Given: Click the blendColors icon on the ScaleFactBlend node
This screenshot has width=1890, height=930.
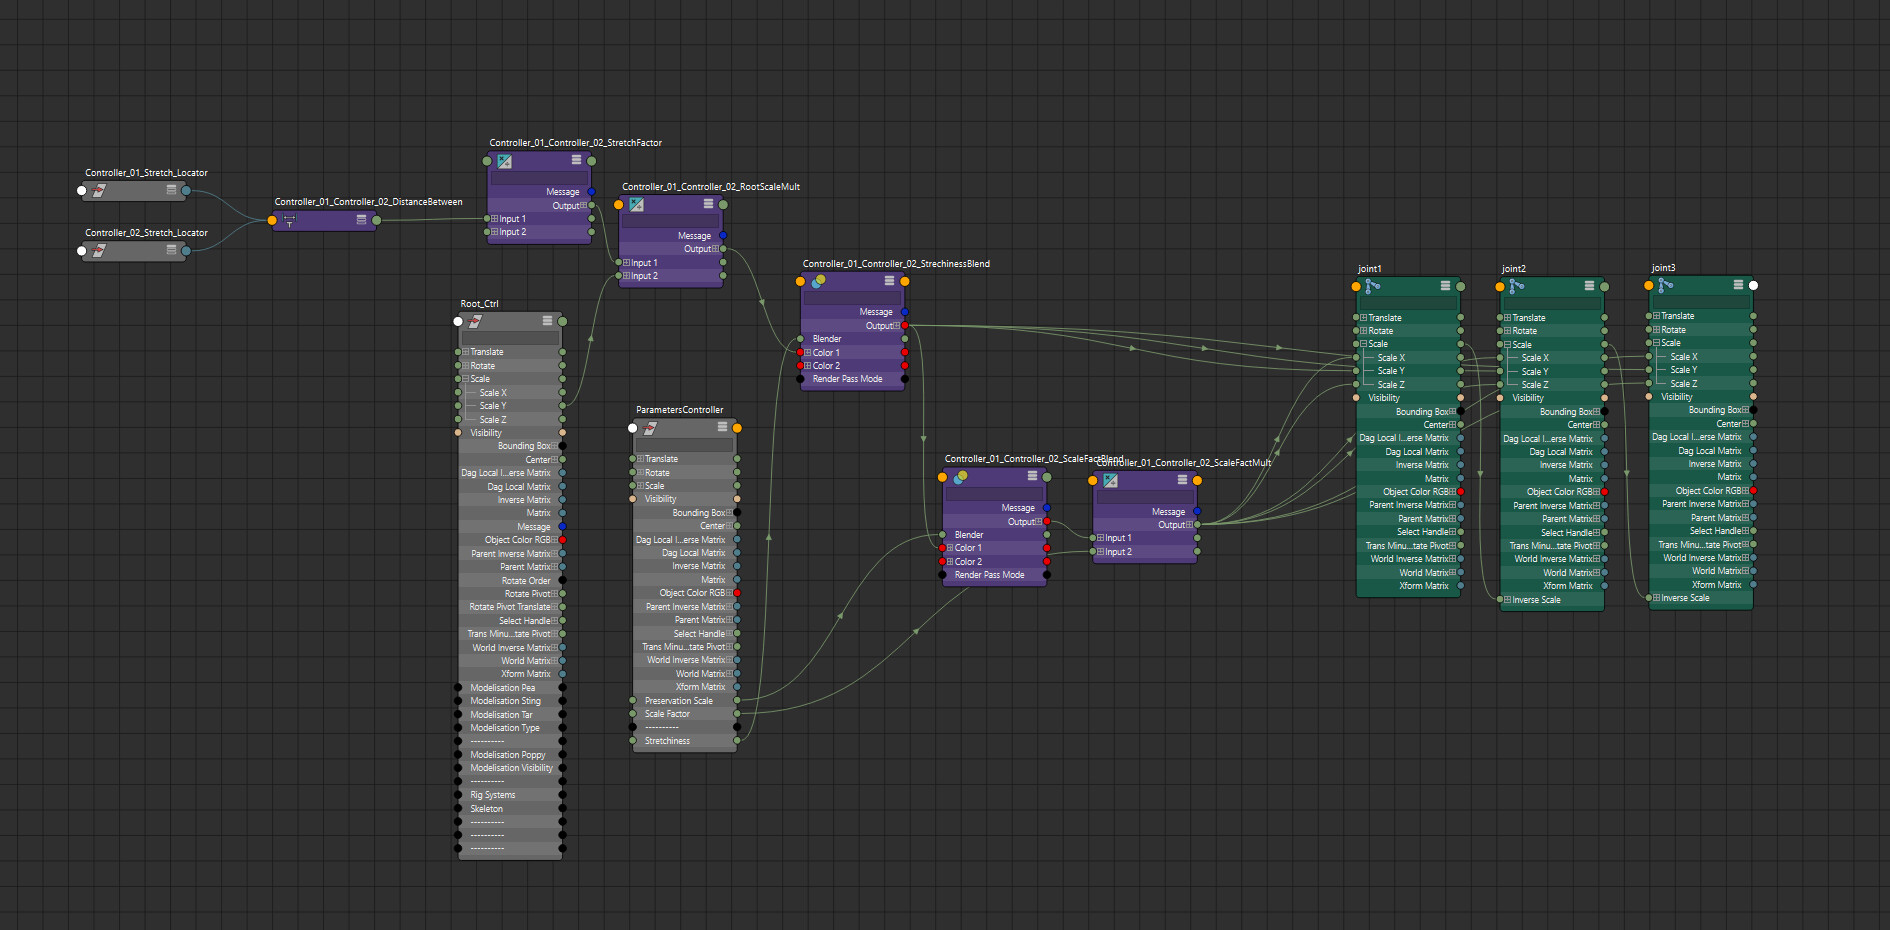Looking at the screenshot, I should coord(961,478).
